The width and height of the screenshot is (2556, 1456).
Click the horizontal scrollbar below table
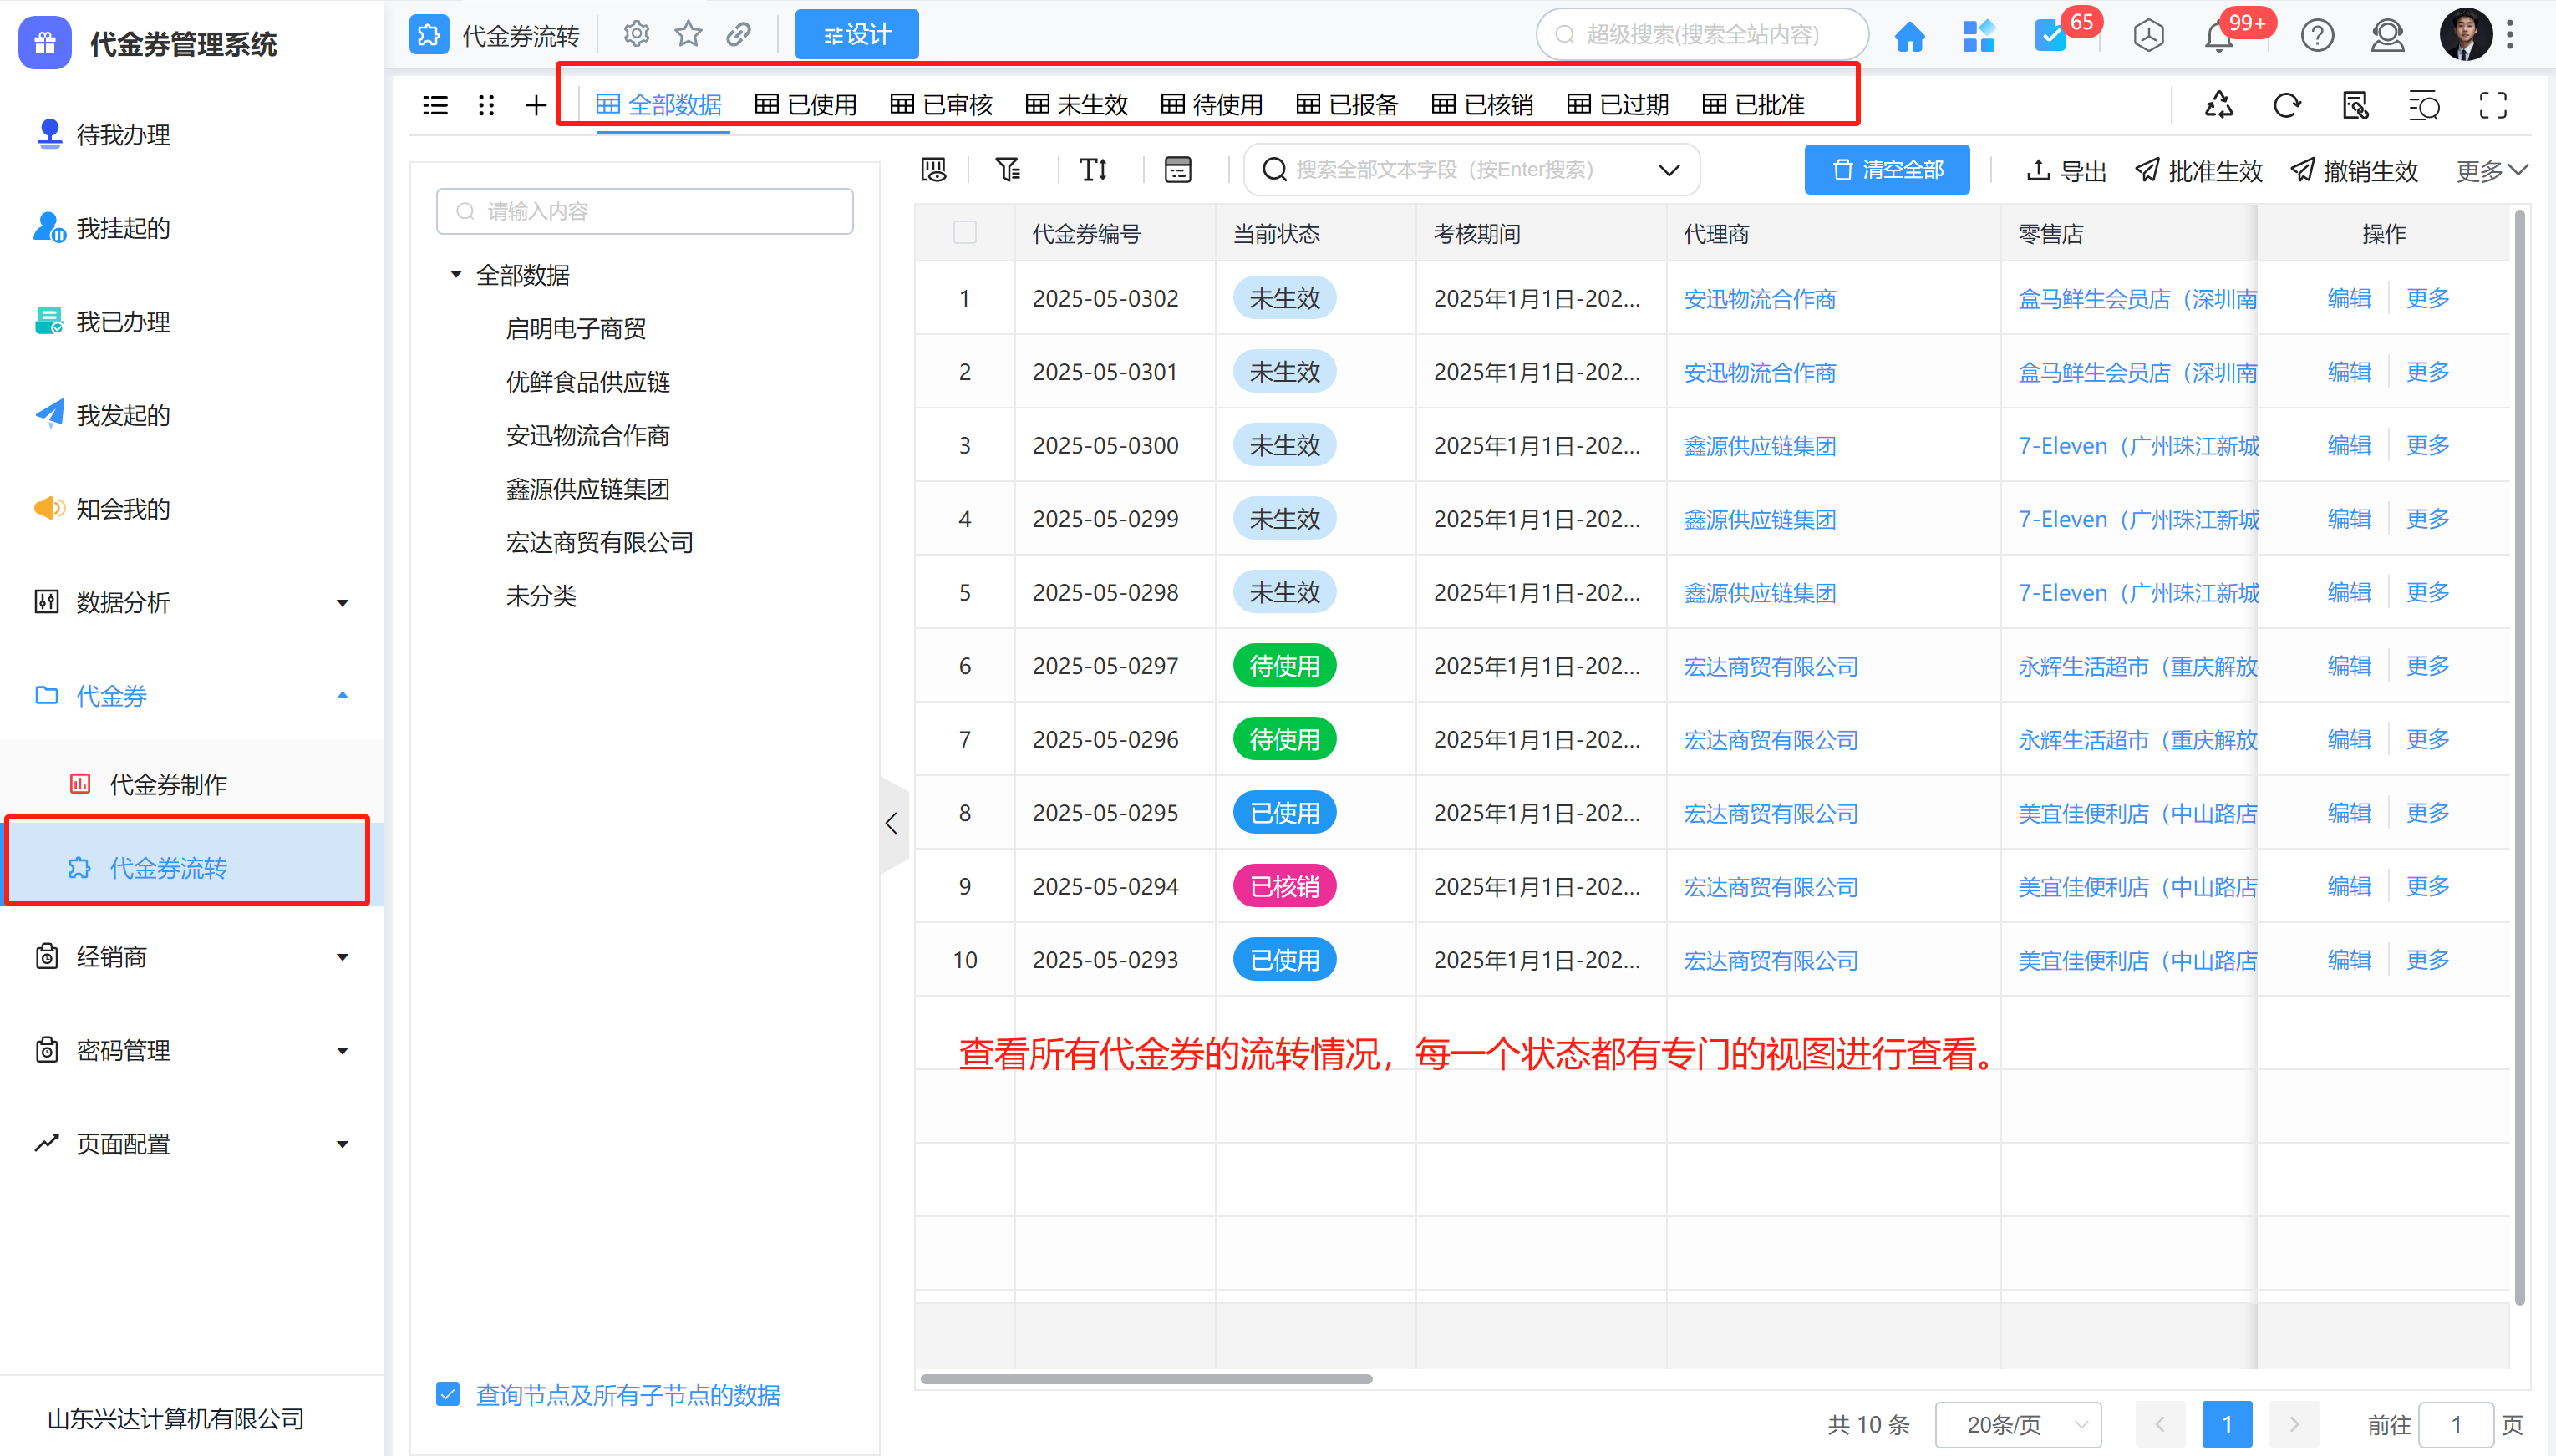[x=1145, y=1379]
